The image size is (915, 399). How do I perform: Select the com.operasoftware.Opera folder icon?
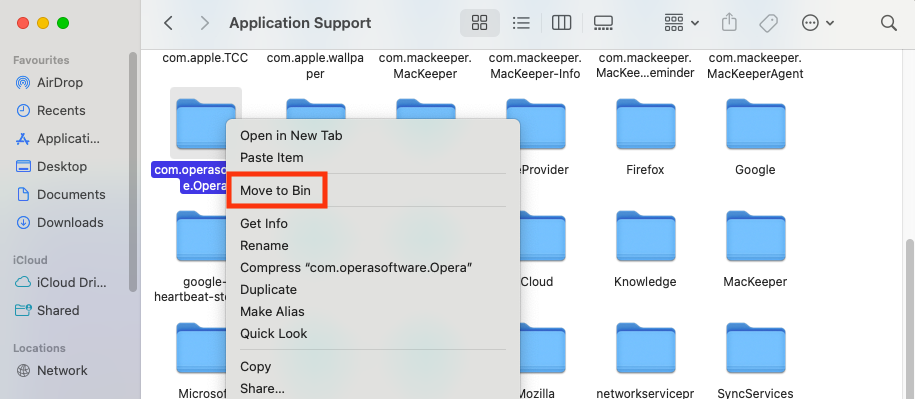pyautogui.click(x=200, y=123)
